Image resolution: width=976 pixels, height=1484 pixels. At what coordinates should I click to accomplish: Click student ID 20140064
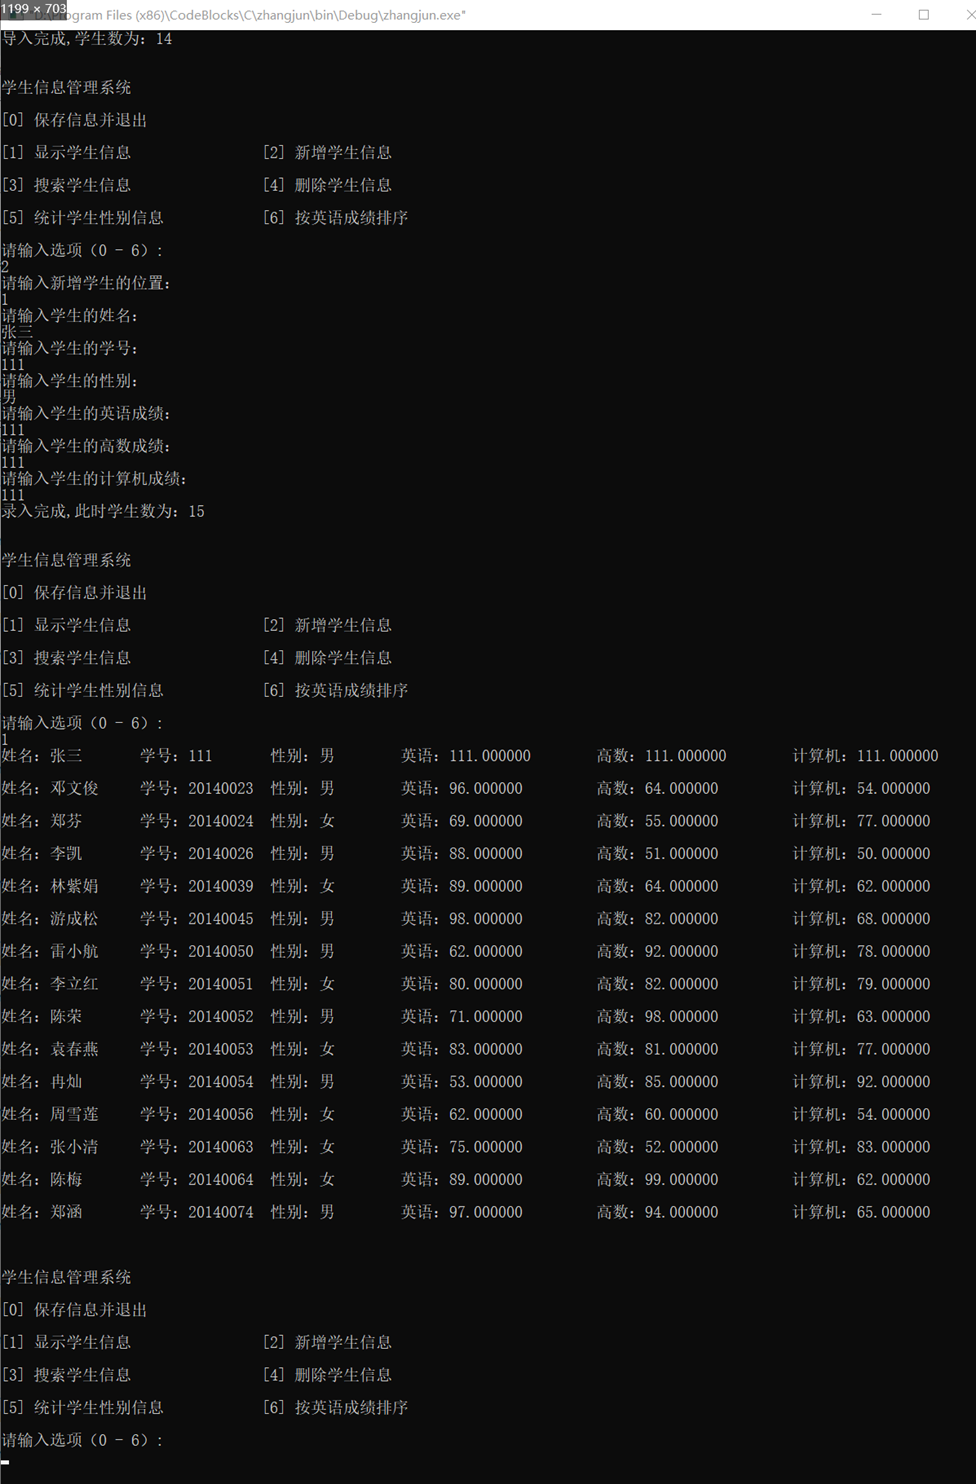coord(221,1180)
